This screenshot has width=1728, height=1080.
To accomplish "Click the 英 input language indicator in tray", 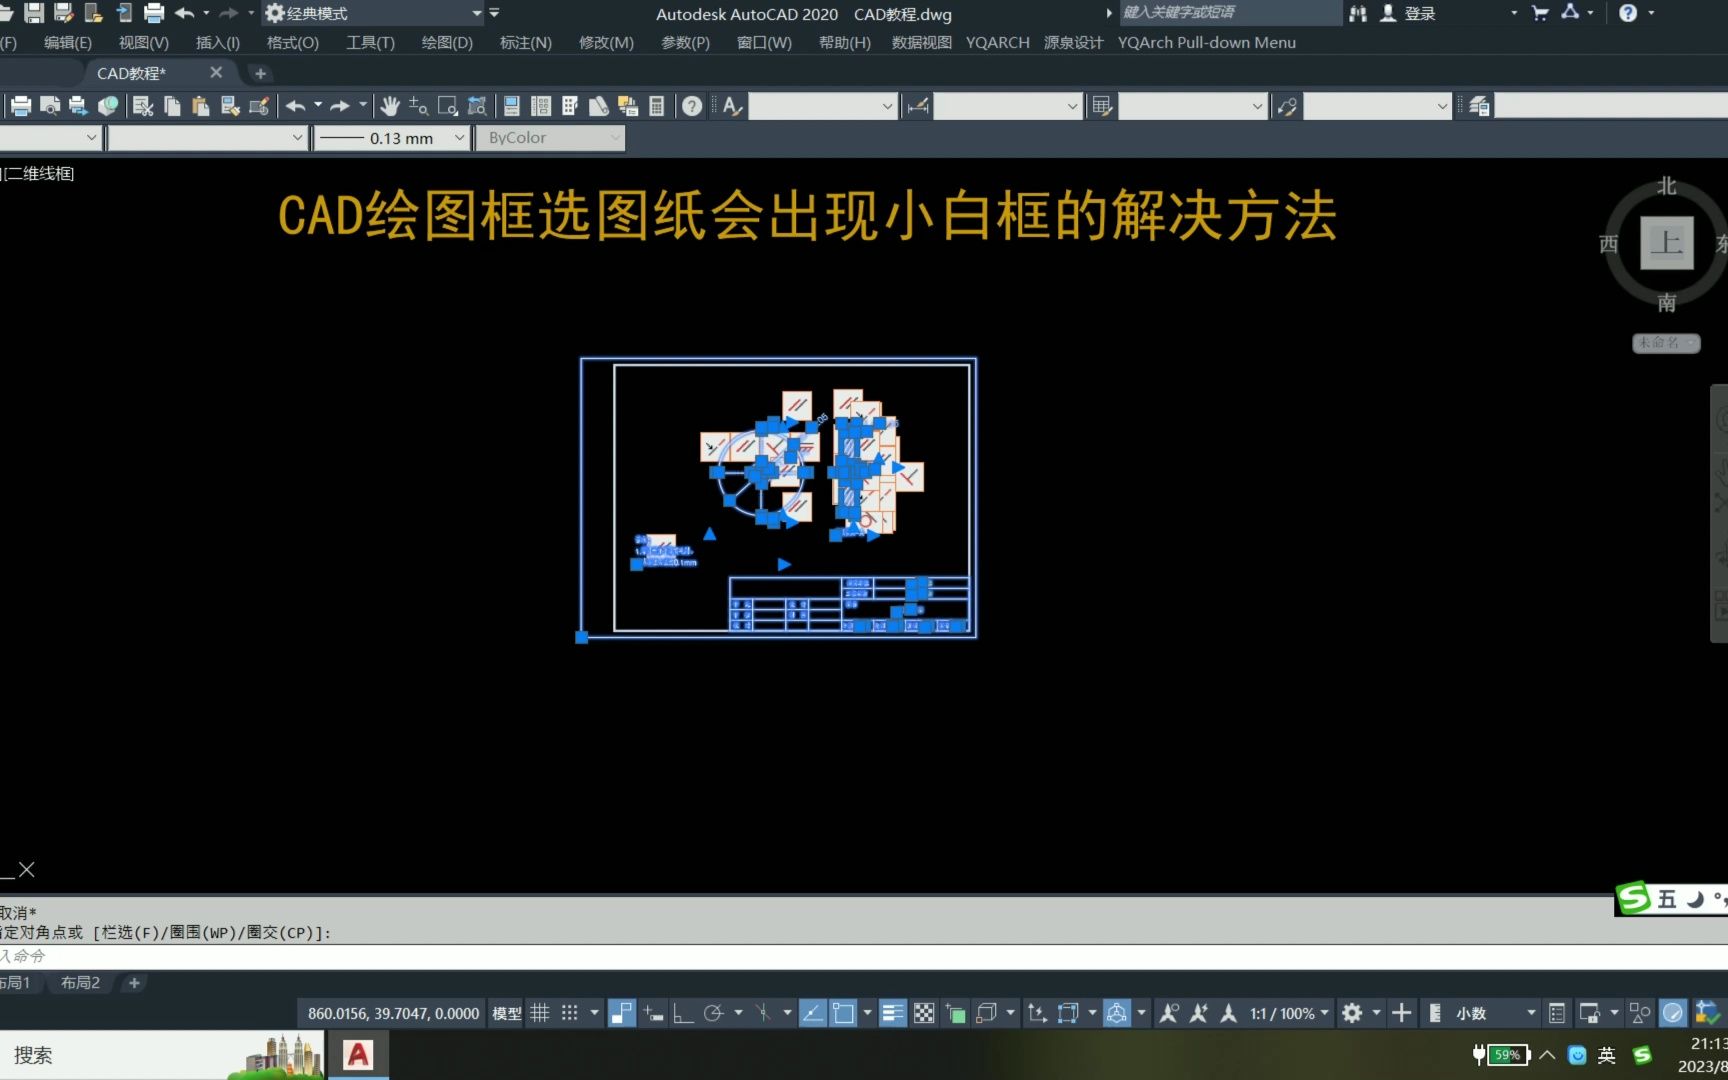I will [x=1607, y=1055].
